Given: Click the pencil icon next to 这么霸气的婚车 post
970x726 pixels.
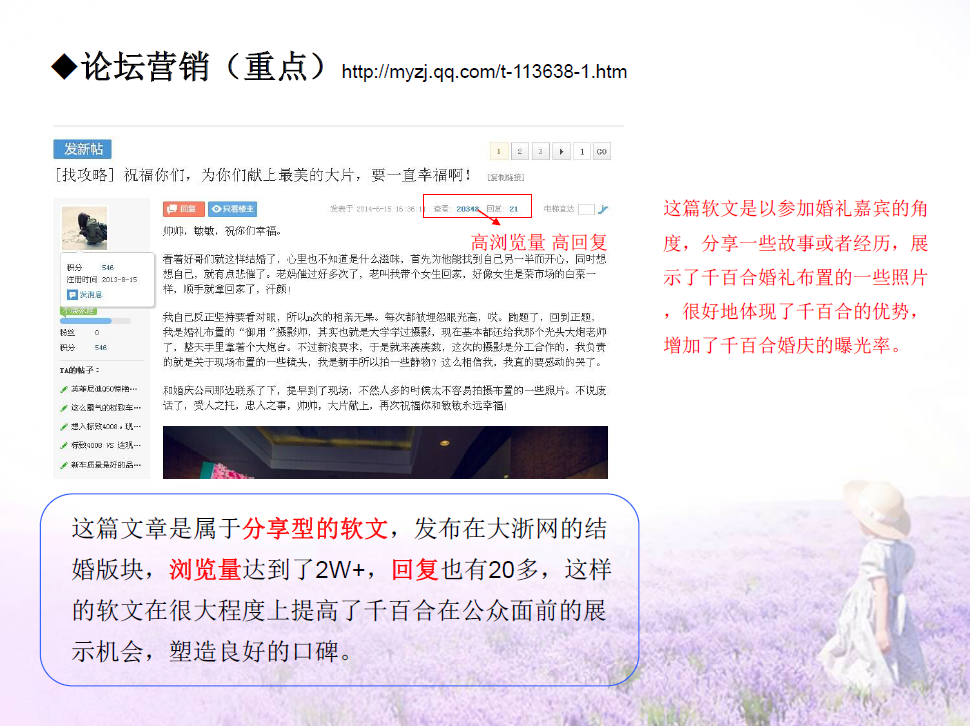Looking at the screenshot, I should point(62,407).
